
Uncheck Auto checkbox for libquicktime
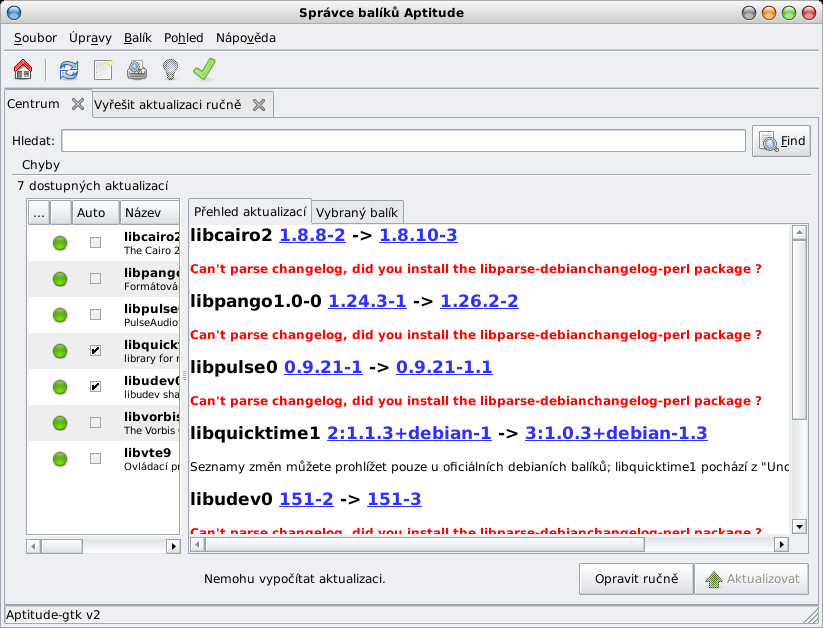pyautogui.click(x=96, y=350)
